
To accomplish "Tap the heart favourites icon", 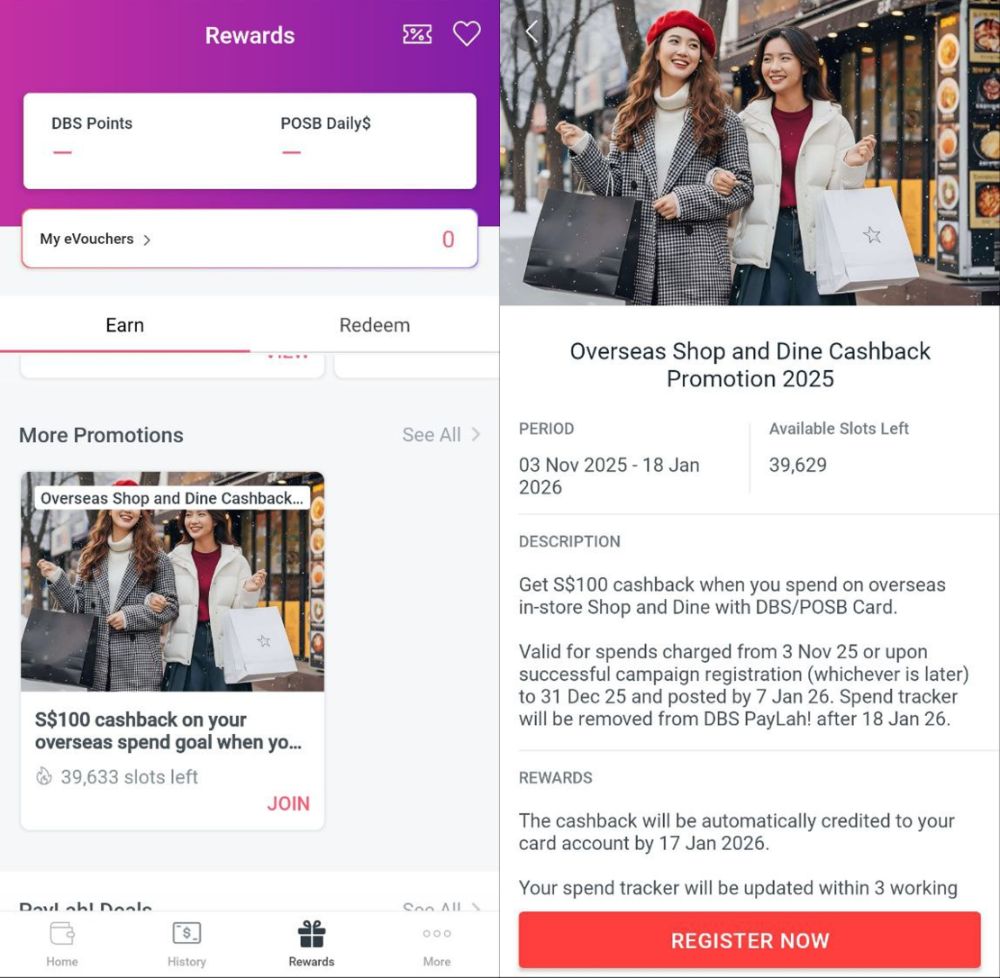I will pyautogui.click(x=466, y=34).
